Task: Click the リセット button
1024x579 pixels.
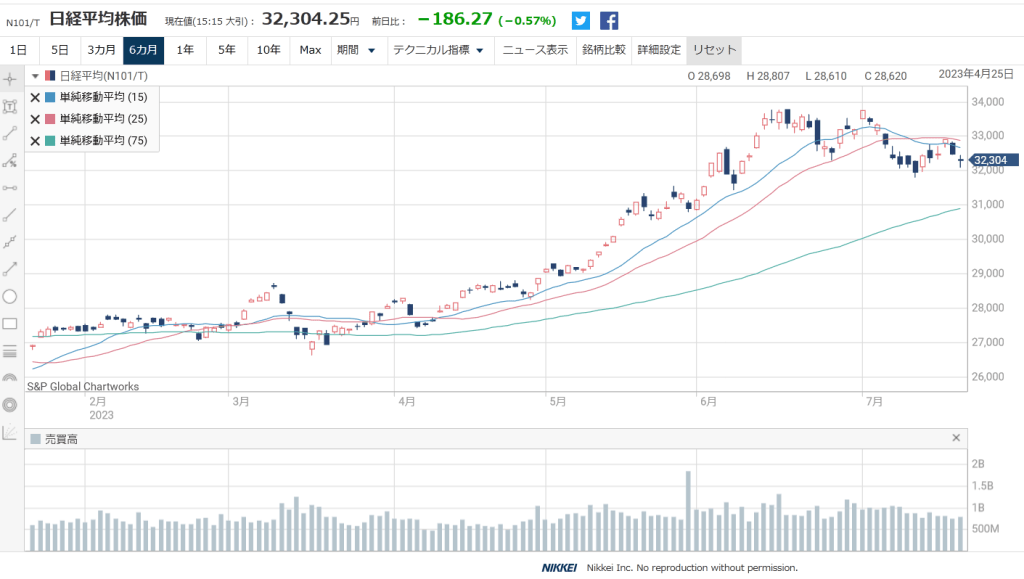Action: click(x=714, y=50)
